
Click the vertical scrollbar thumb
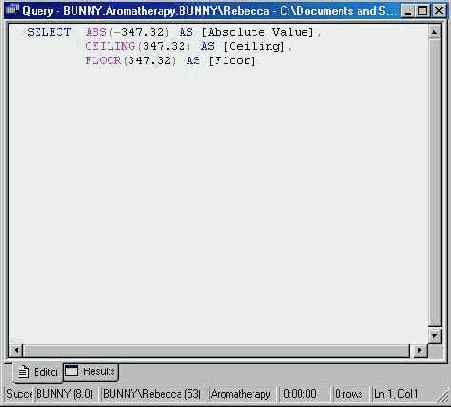(x=434, y=183)
